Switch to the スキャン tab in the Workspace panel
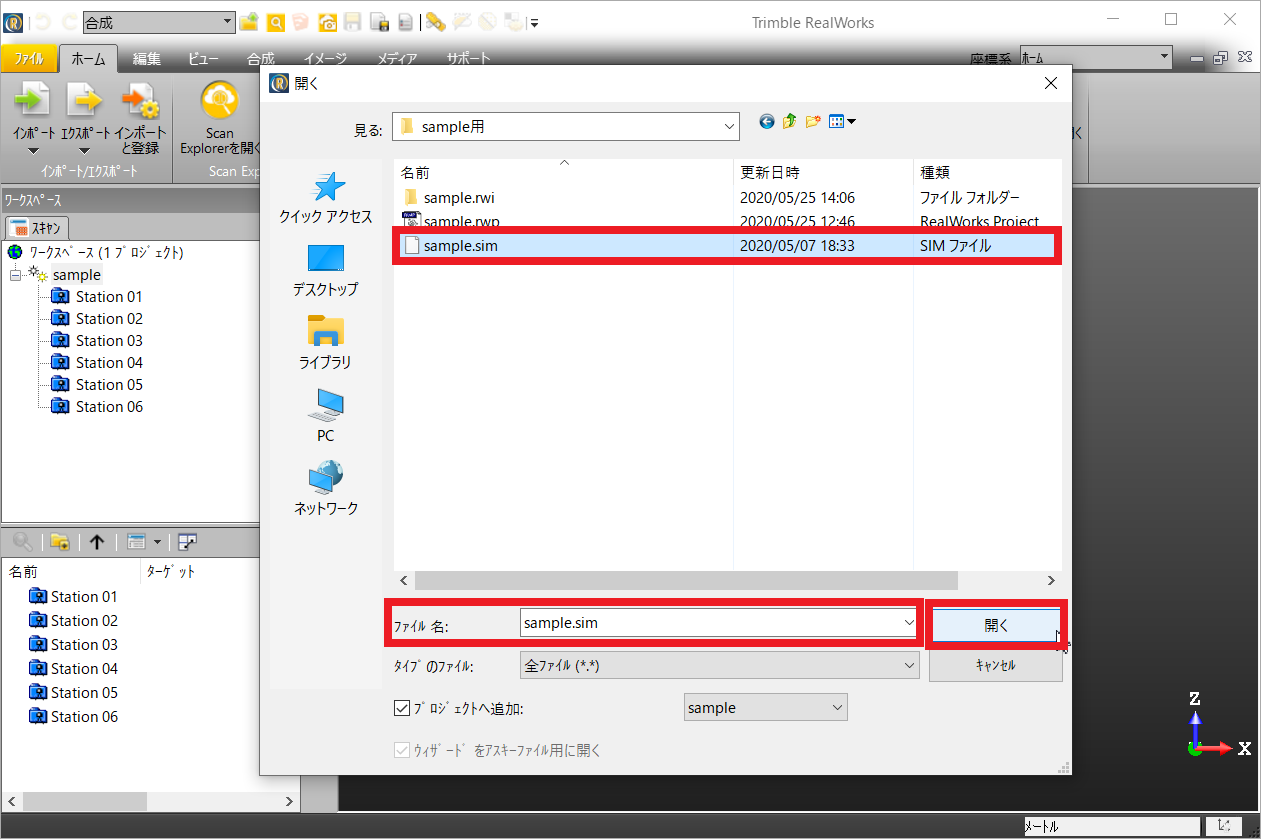1261x839 pixels. pos(37,228)
